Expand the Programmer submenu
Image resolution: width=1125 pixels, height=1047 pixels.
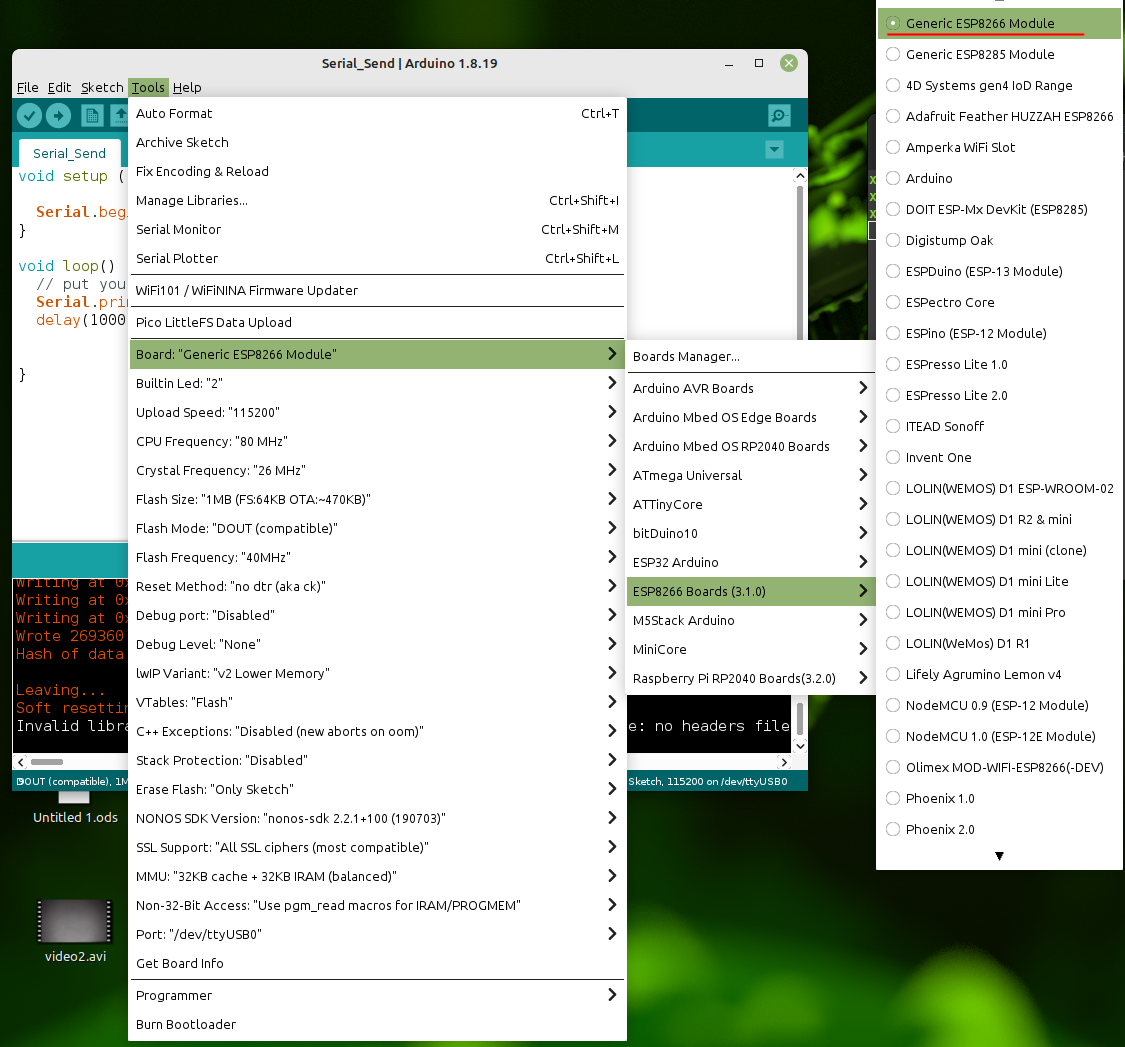377,995
